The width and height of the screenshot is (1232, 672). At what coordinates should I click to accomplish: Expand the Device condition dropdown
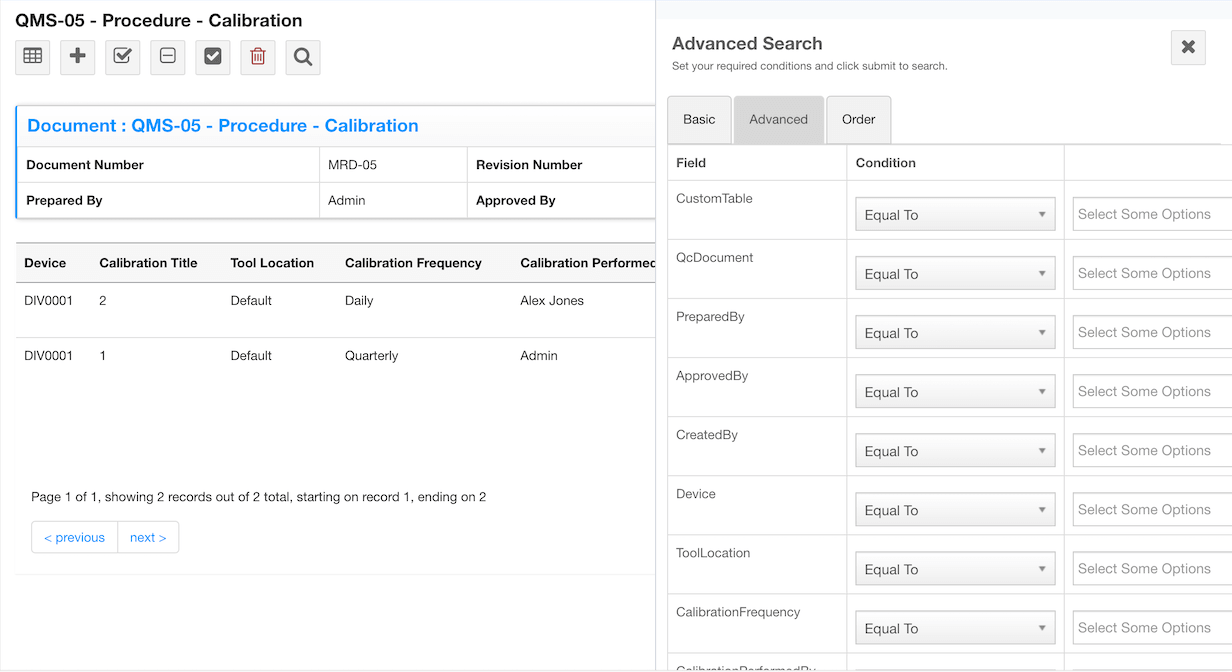[x=955, y=510]
